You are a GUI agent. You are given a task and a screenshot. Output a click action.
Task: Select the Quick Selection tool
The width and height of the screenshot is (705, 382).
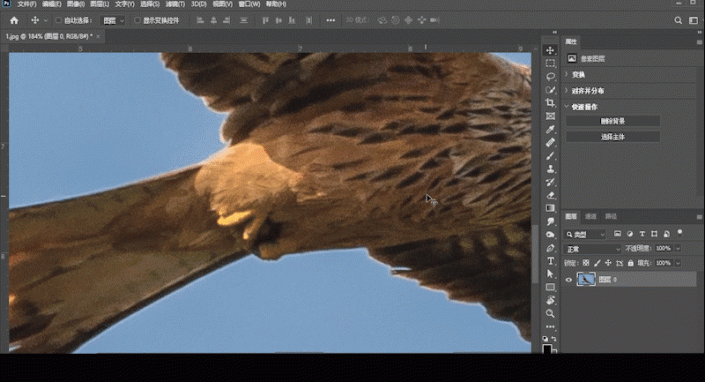[550, 90]
